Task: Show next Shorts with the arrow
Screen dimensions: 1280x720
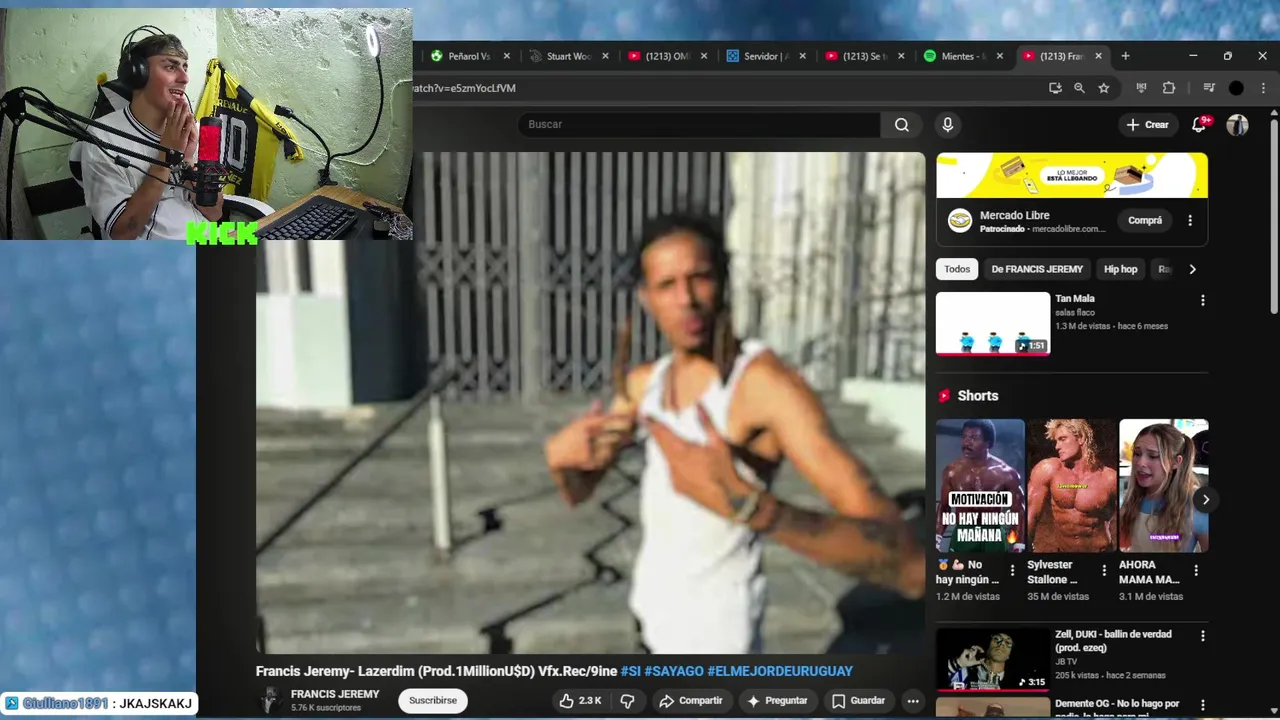Action: 1206,499
